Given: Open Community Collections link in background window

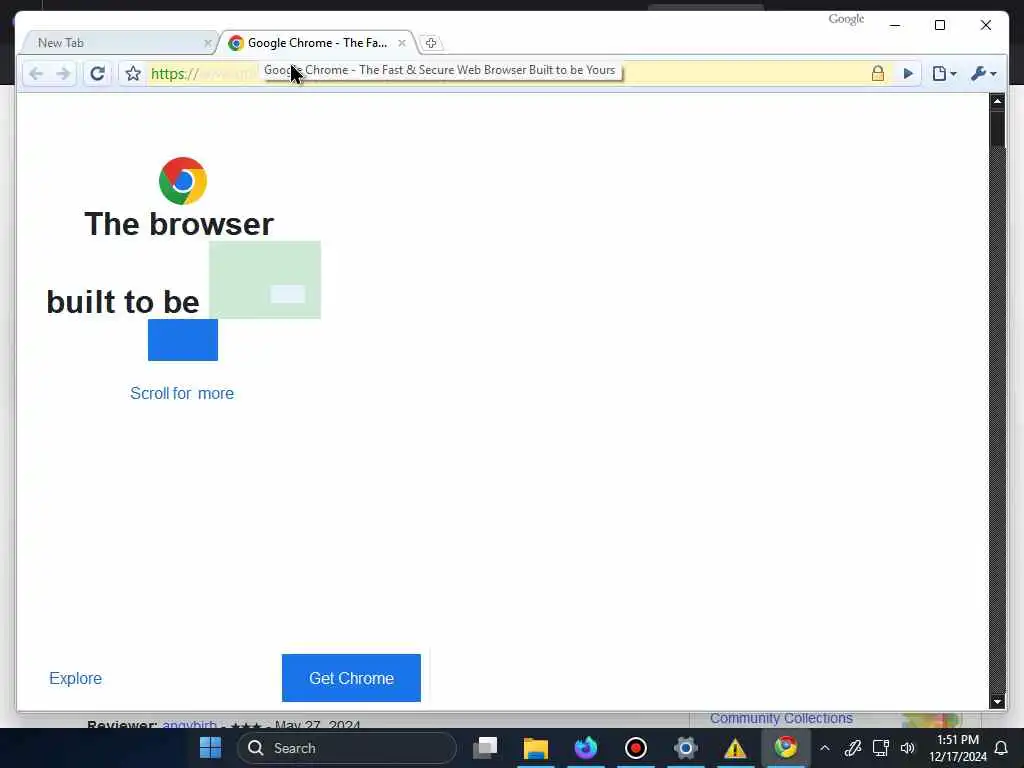Looking at the screenshot, I should click(x=781, y=718).
